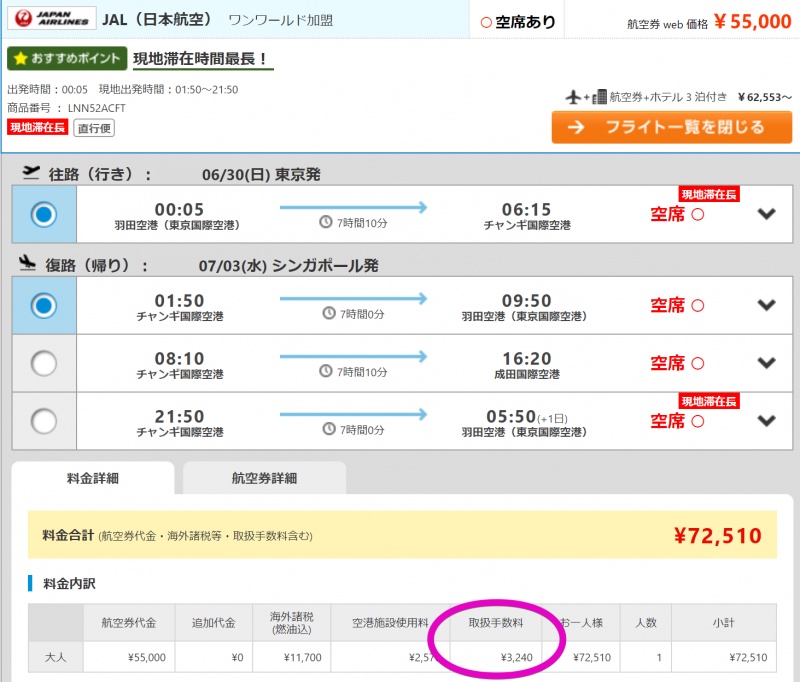Click the landing plane icon beside 復路
The image size is (800, 682).
click(31, 264)
